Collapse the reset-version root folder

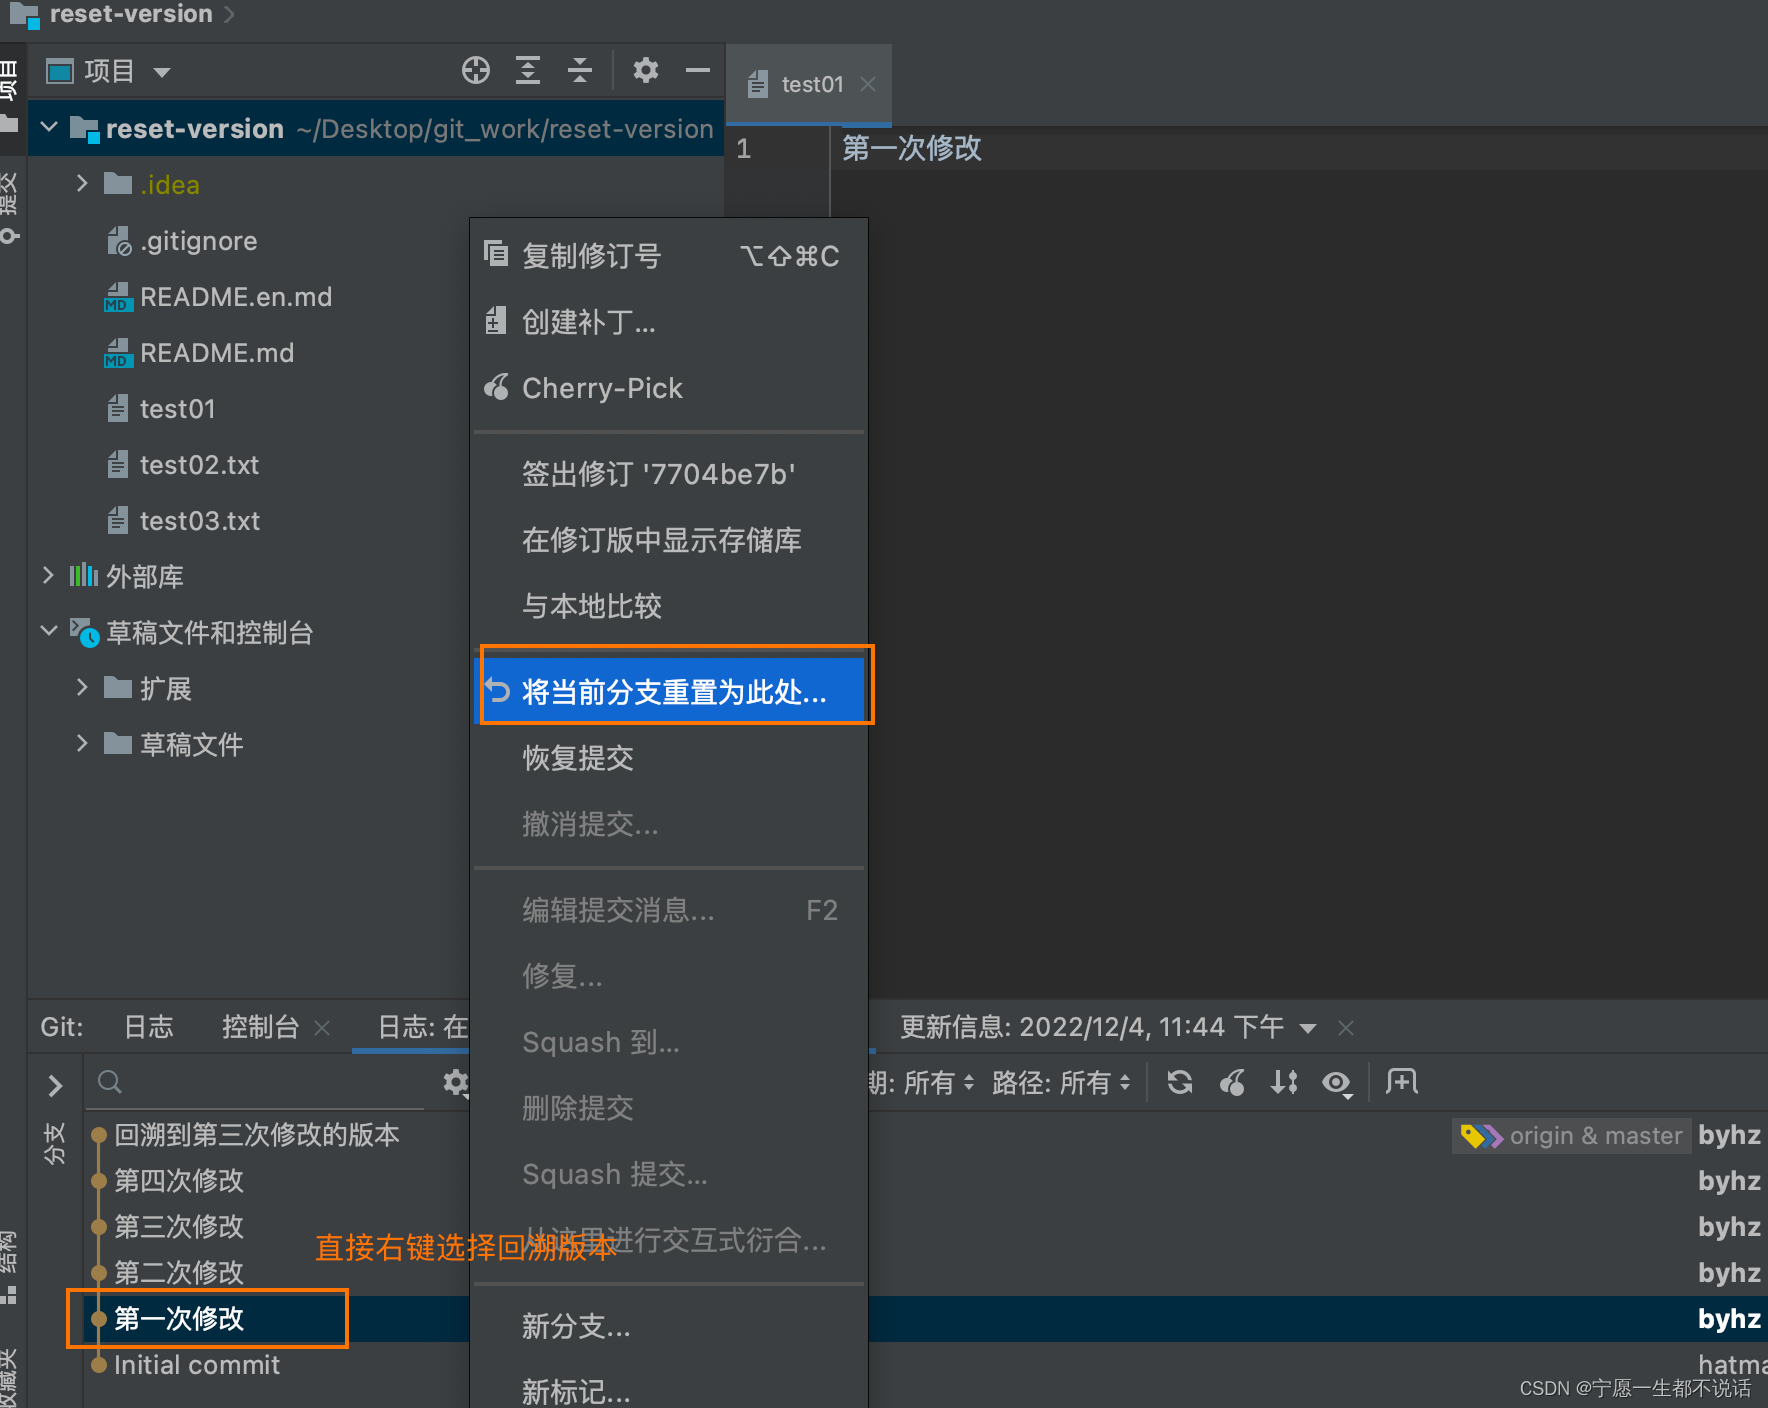pos(49,128)
